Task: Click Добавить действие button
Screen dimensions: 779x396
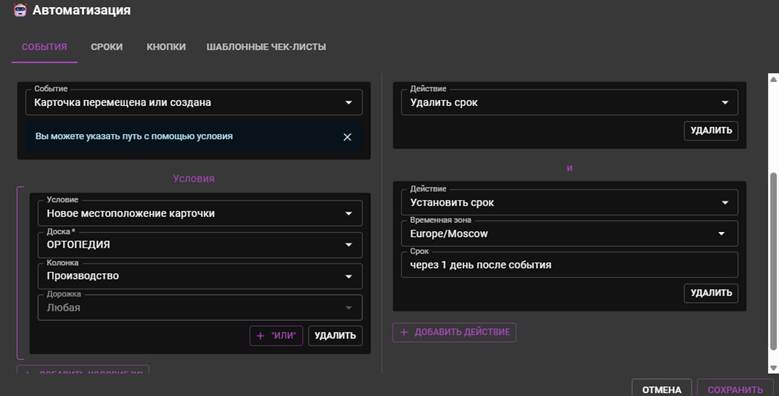Action: tap(455, 332)
